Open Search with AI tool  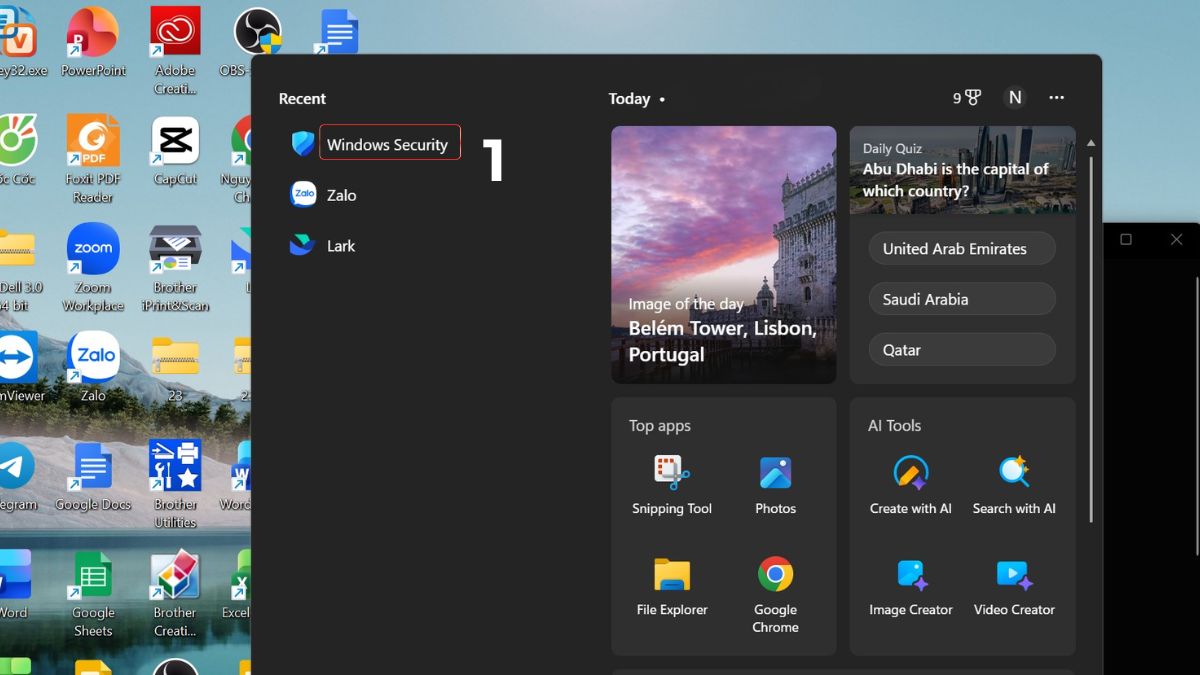pyautogui.click(x=1014, y=485)
